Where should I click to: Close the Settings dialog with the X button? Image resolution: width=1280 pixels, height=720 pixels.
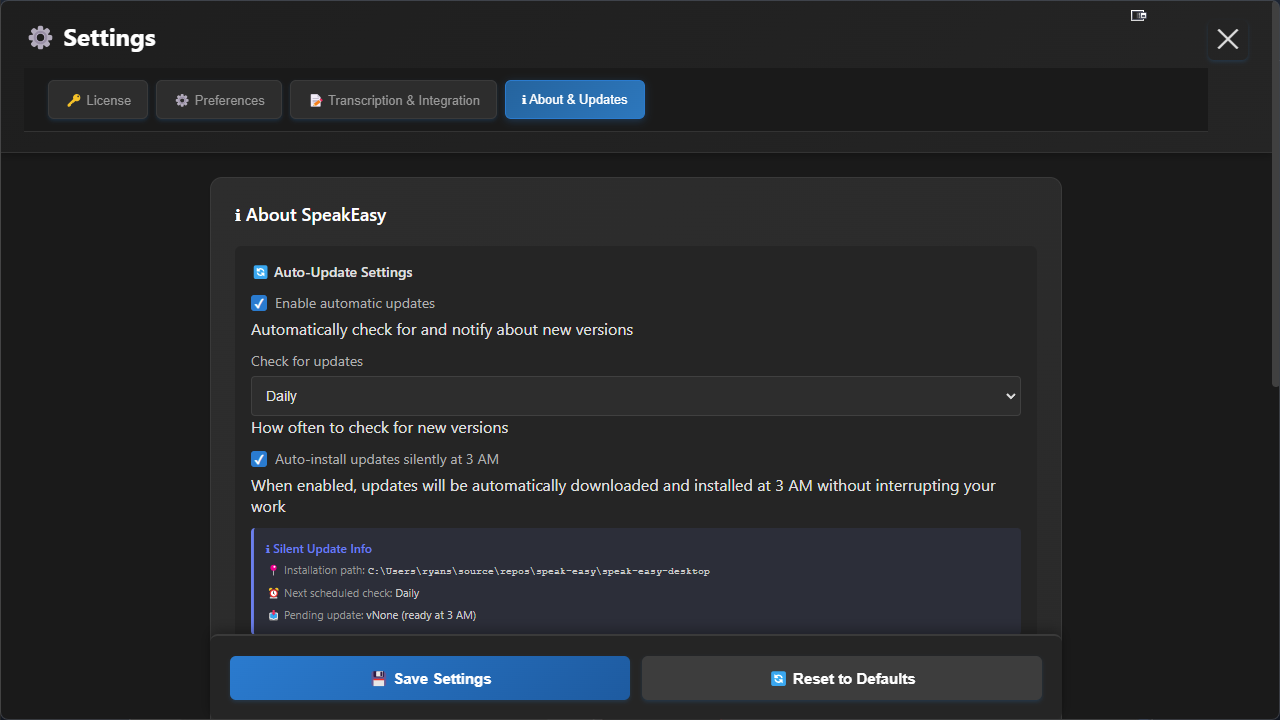coord(1227,39)
